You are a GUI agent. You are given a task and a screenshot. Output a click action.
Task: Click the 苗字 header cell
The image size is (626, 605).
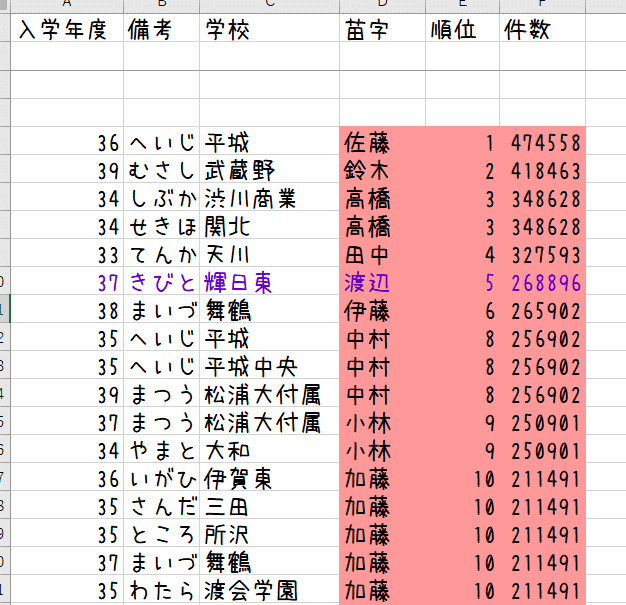[382, 28]
